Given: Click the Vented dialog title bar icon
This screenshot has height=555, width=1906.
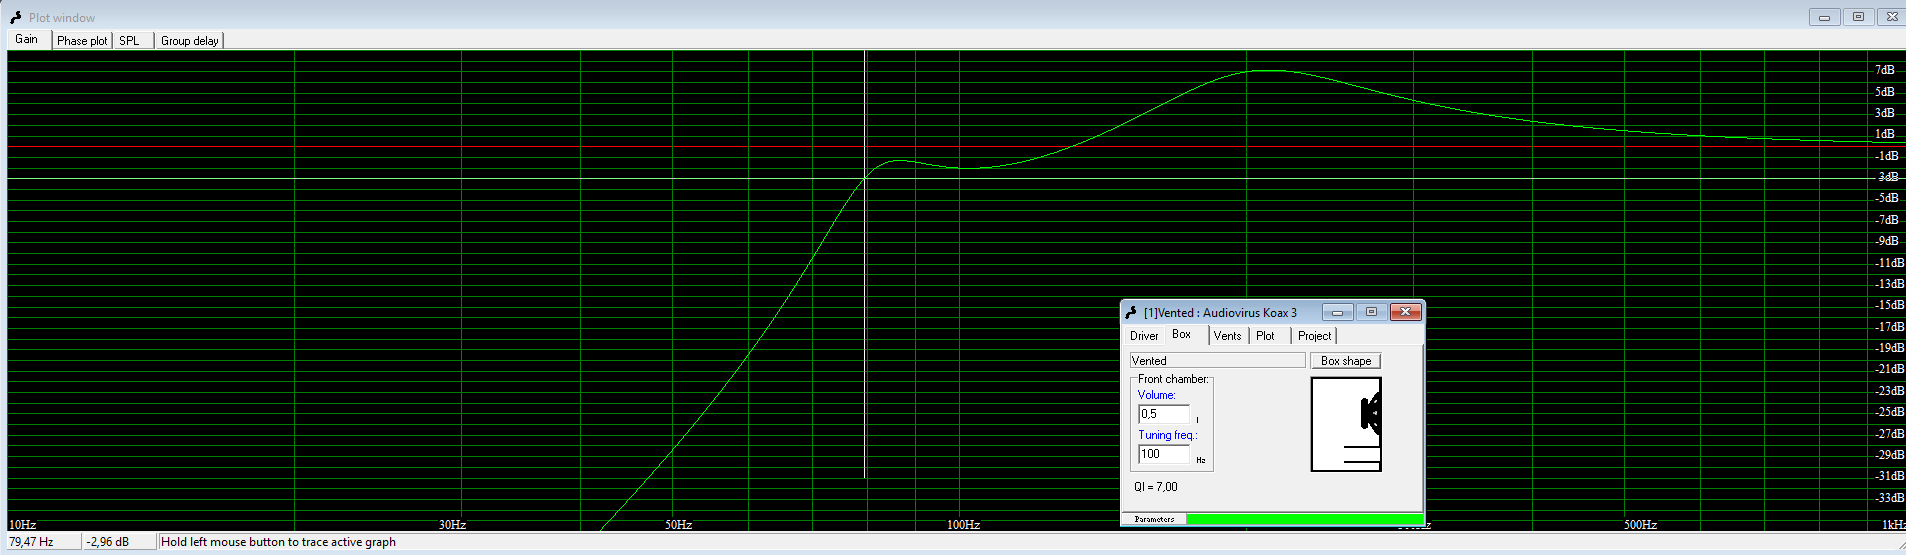Looking at the screenshot, I should click(x=1131, y=312).
